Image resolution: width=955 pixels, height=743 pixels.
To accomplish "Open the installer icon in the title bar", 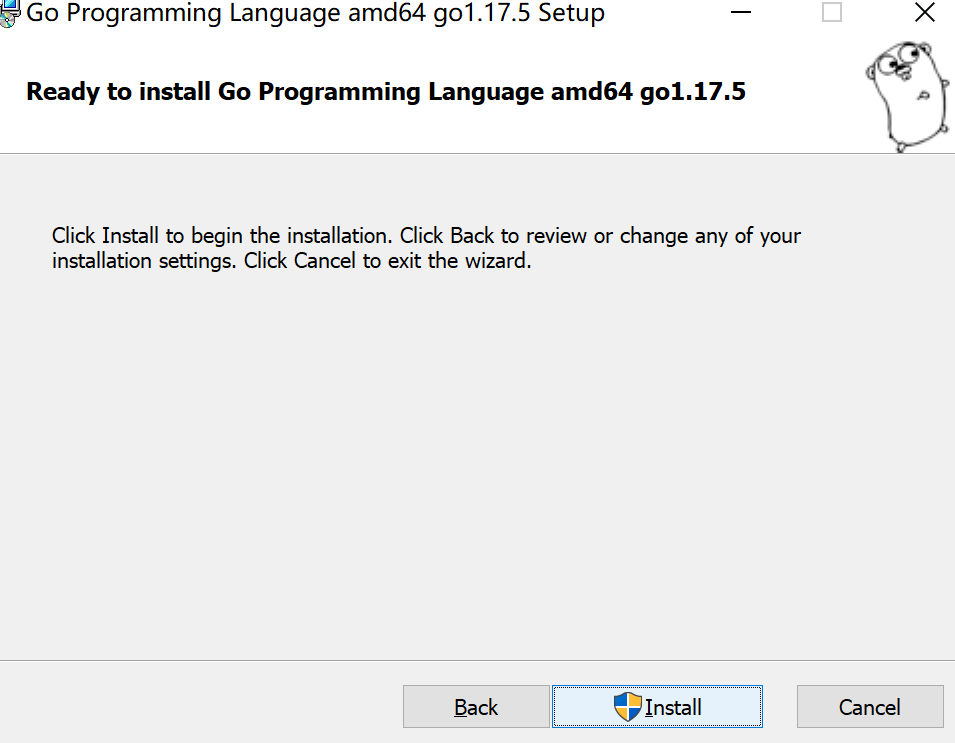I will coord(9,14).
